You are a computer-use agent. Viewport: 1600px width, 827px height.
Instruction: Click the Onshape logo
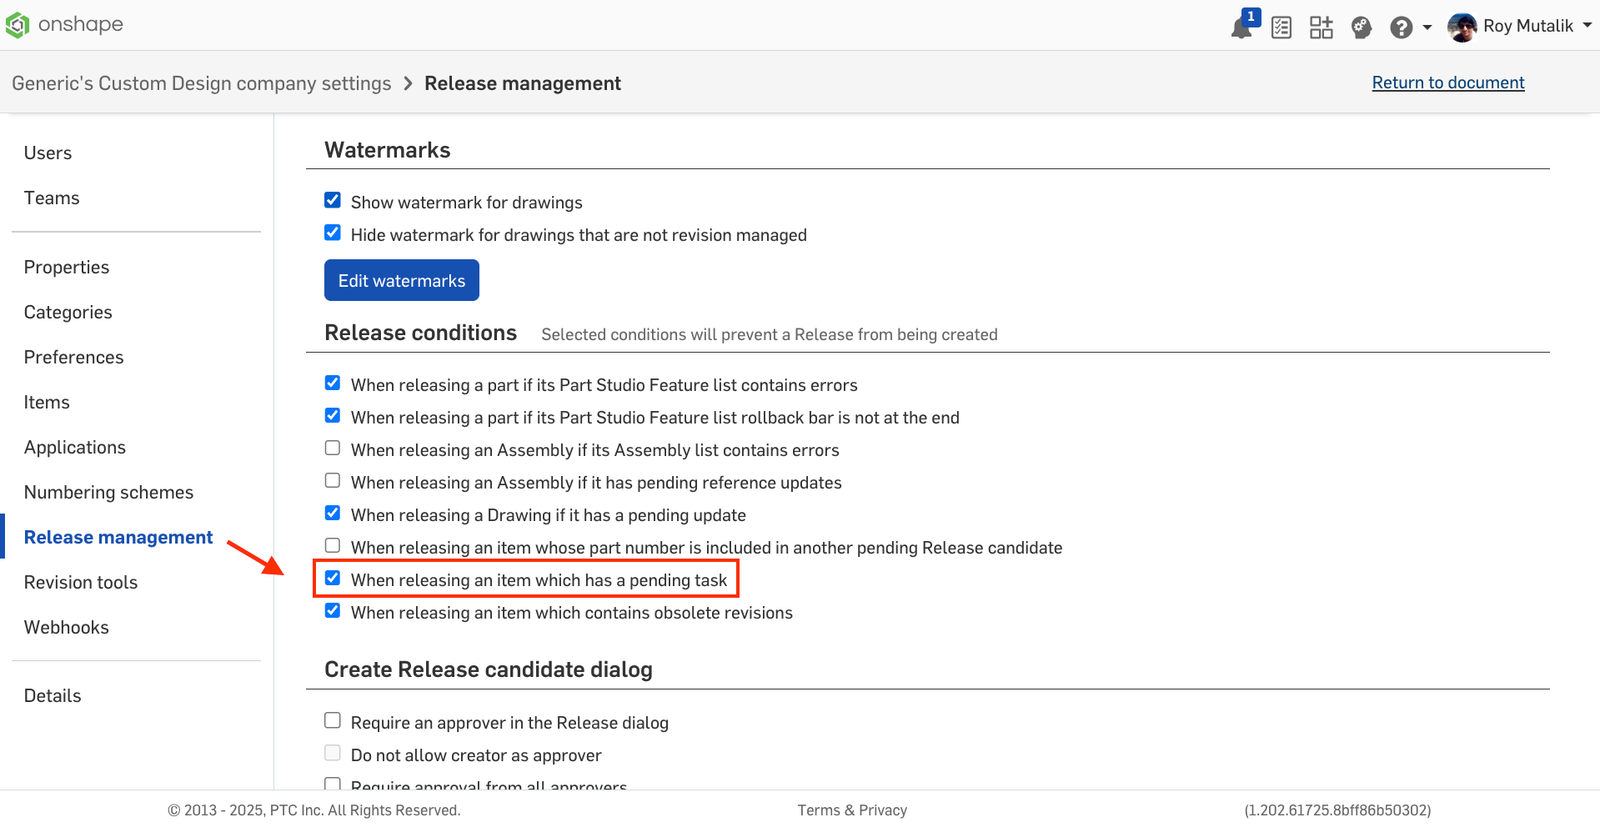pos(66,25)
